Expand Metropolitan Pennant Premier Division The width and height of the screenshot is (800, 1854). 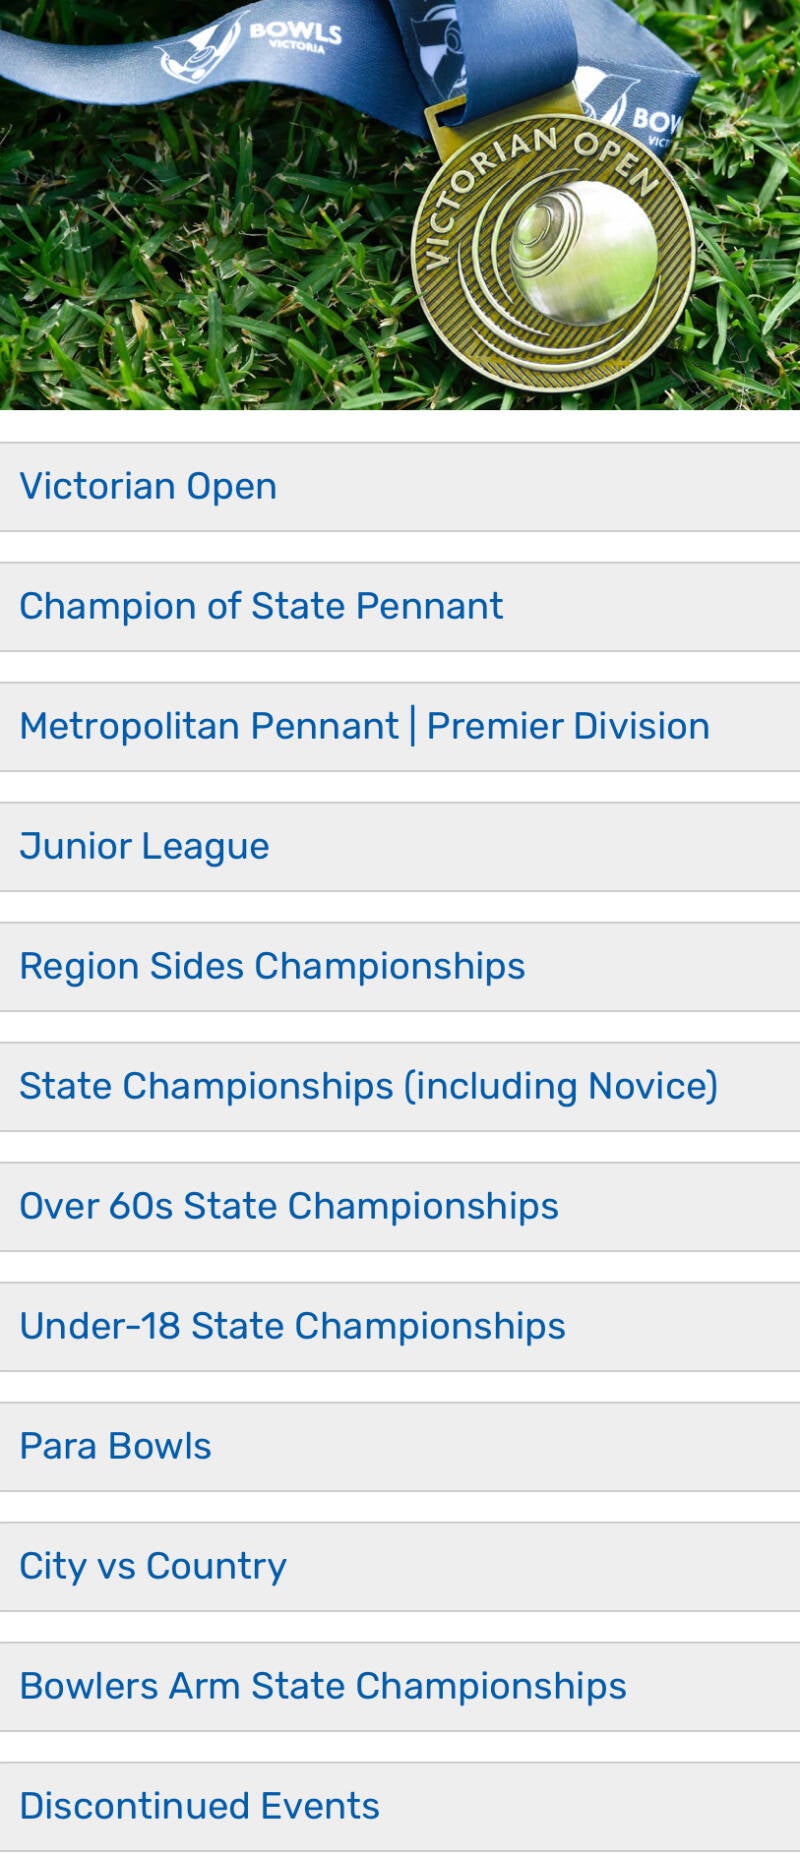click(x=400, y=727)
